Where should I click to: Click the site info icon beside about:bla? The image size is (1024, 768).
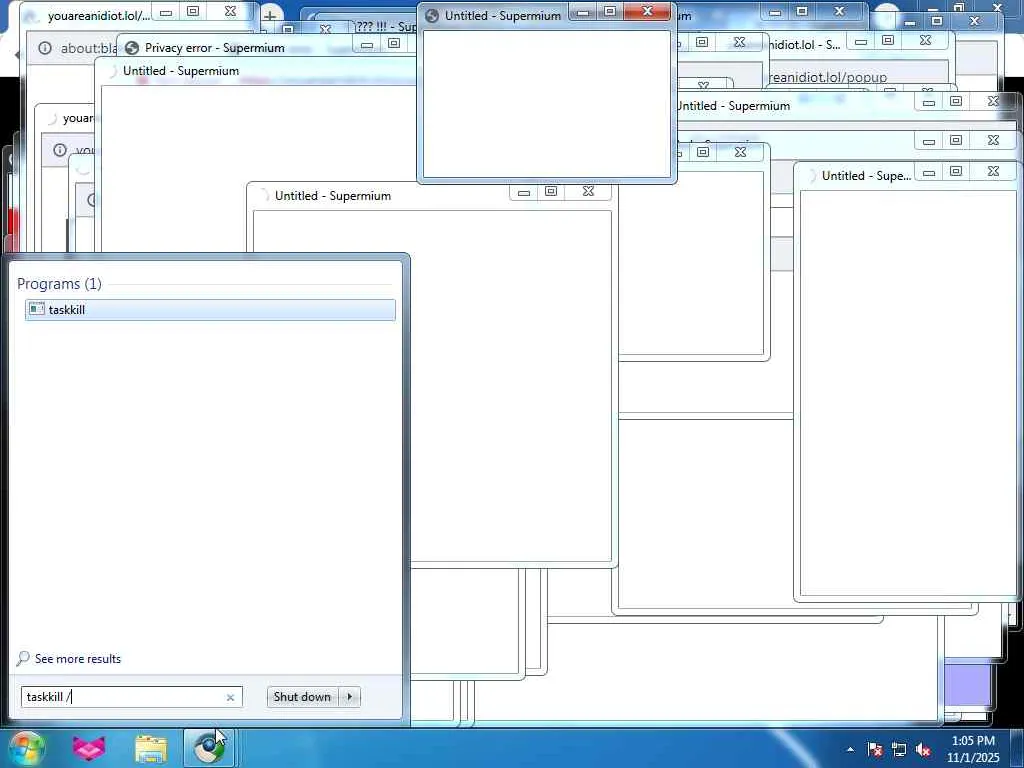pyautogui.click(x=44, y=48)
